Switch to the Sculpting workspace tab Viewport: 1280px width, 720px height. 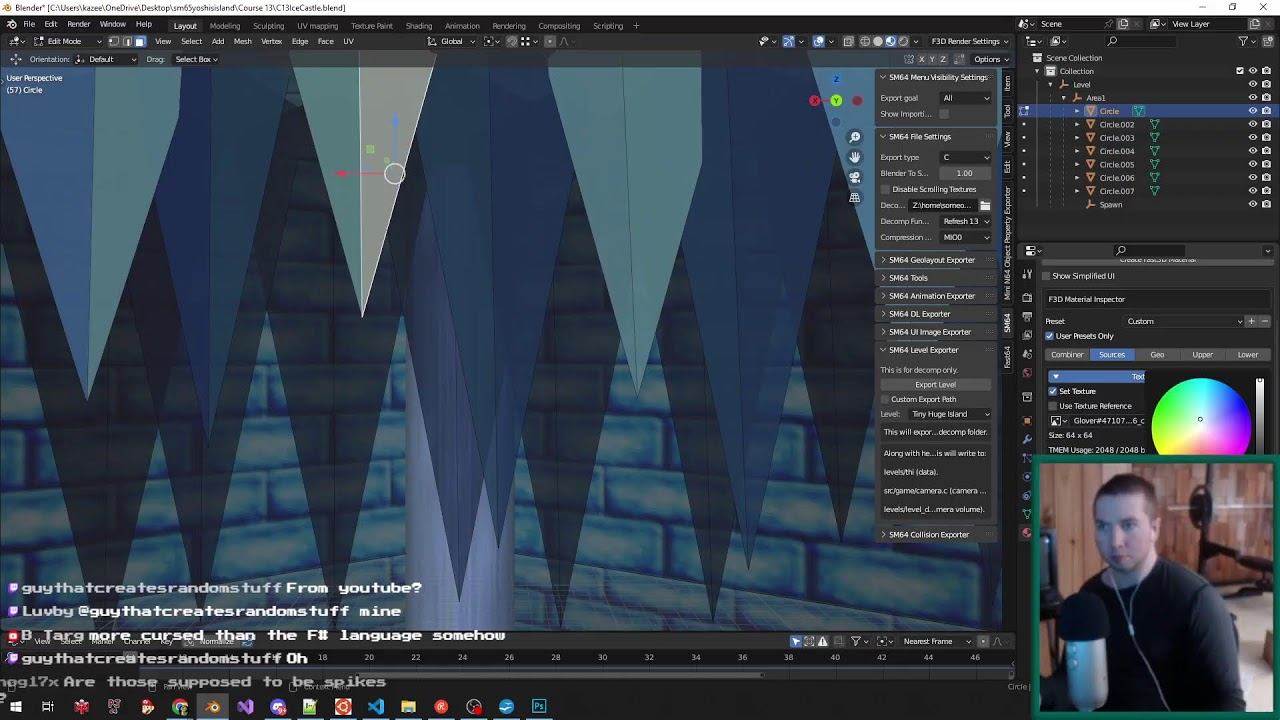point(268,26)
